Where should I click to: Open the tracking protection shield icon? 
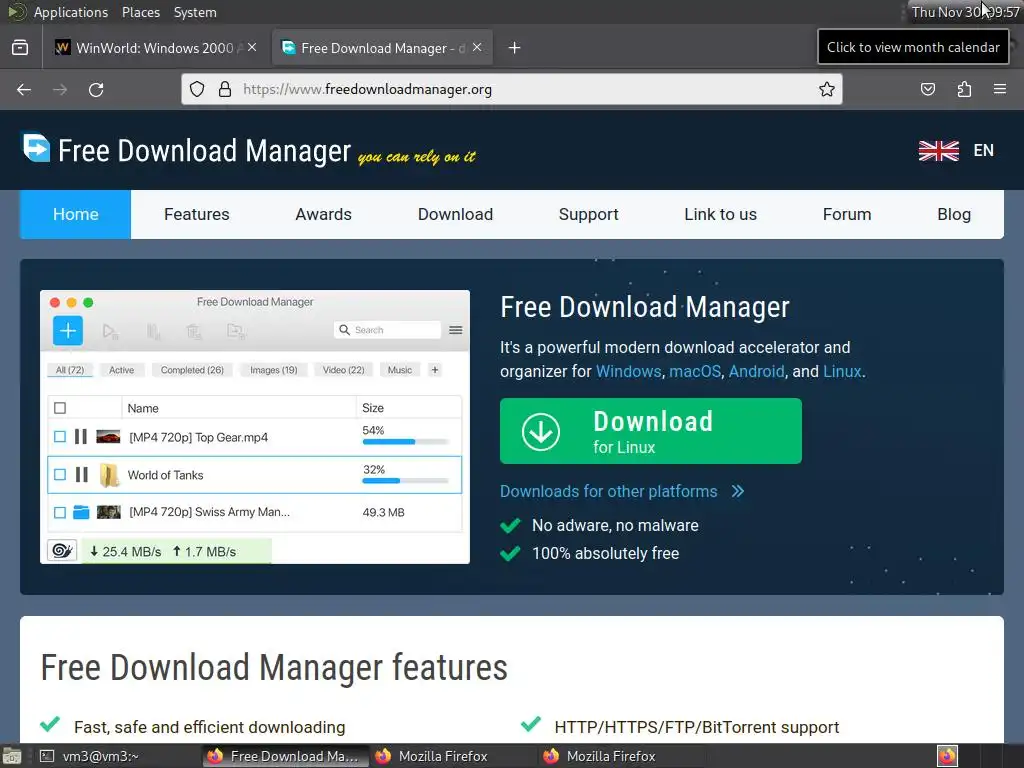tap(197, 89)
